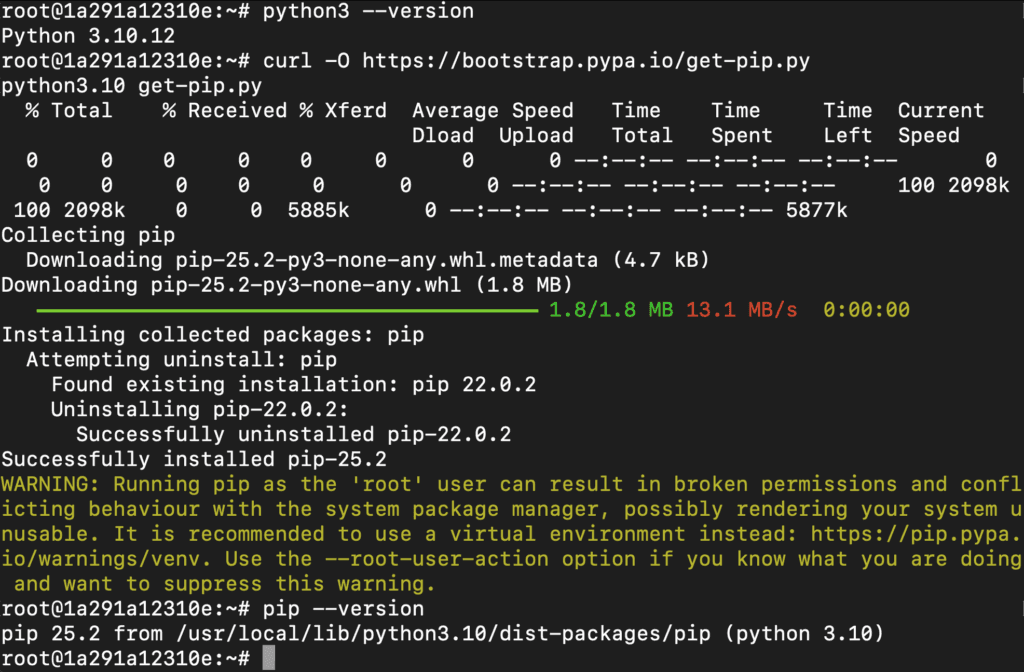Click the bootstrap.pypa.io get-pip.py URL

click(x=586, y=61)
